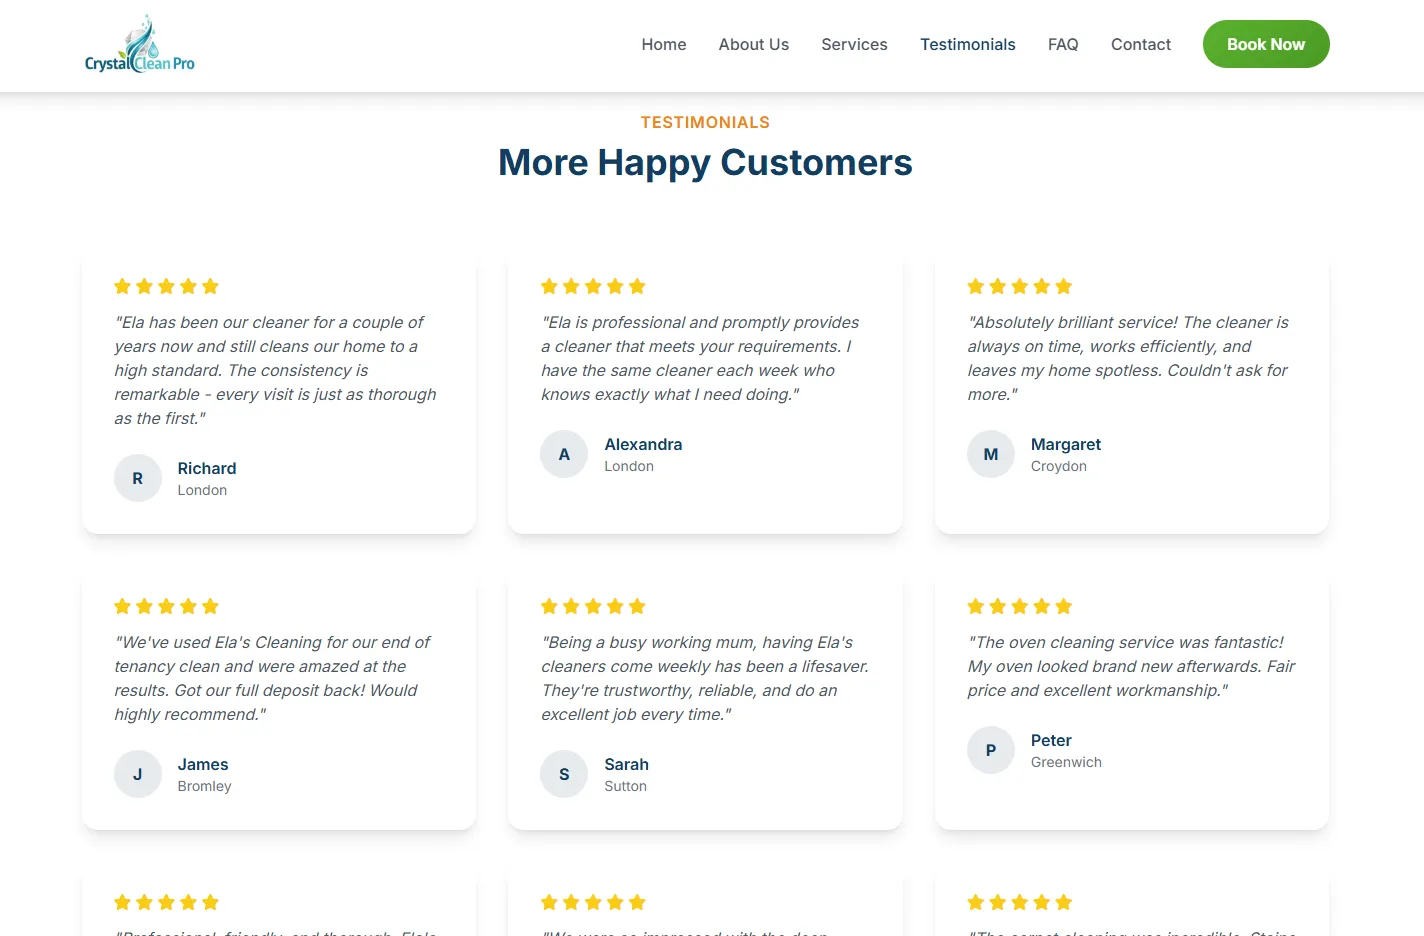This screenshot has width=1424, height=936.
Task: Click the first star on Alexandra's rating
Action: pos(548,286)
